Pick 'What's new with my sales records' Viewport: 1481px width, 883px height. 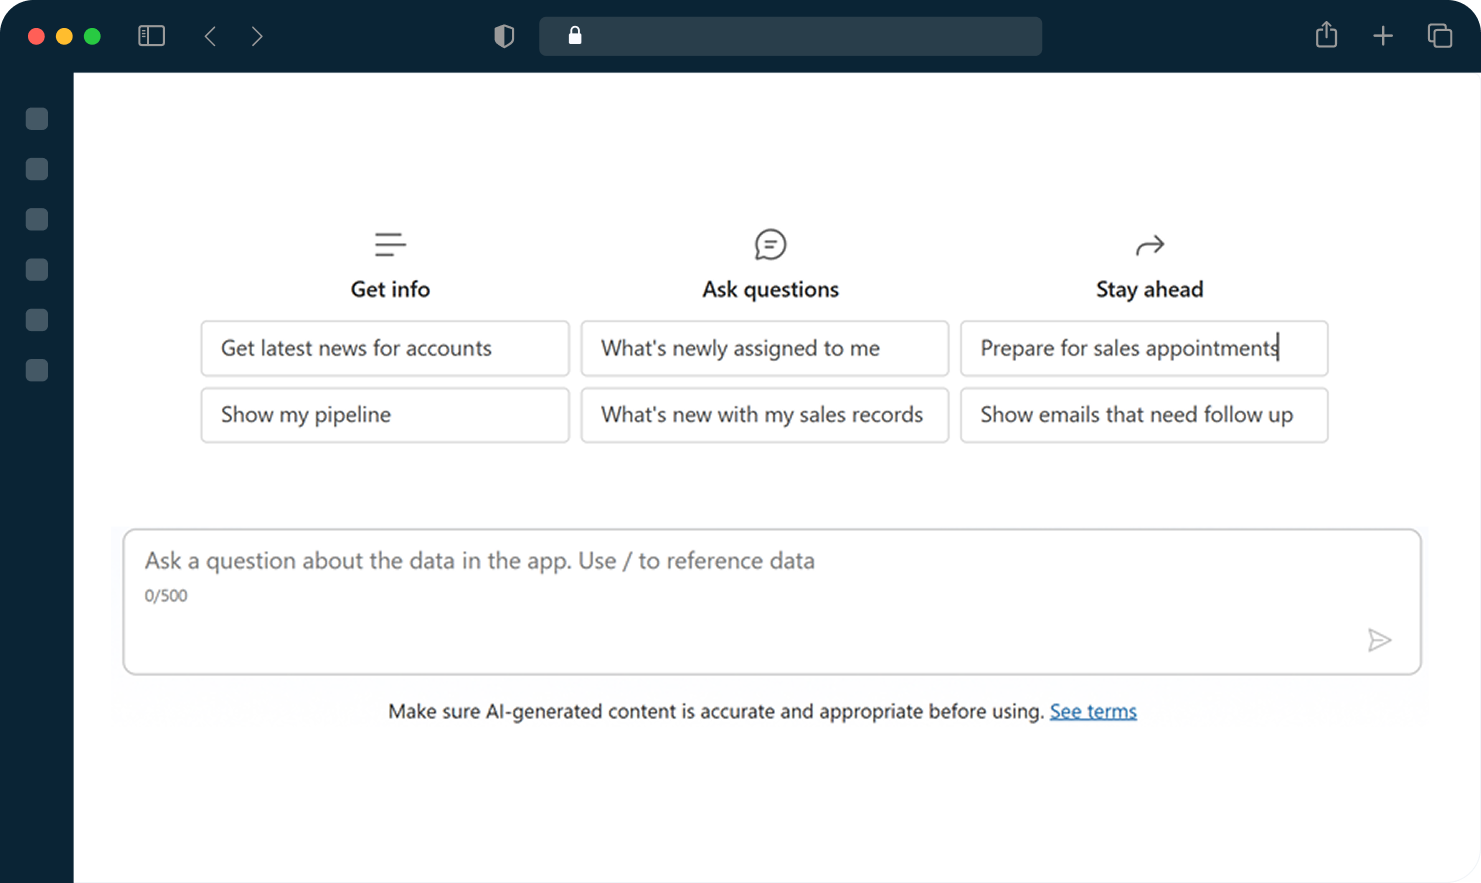coord(764,415)
